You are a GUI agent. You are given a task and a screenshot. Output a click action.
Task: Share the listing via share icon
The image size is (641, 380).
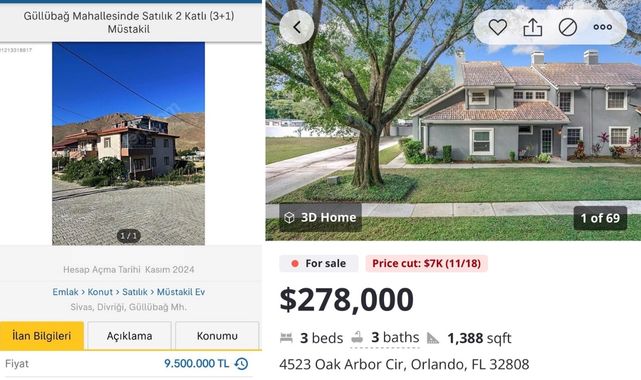[533, 27]
